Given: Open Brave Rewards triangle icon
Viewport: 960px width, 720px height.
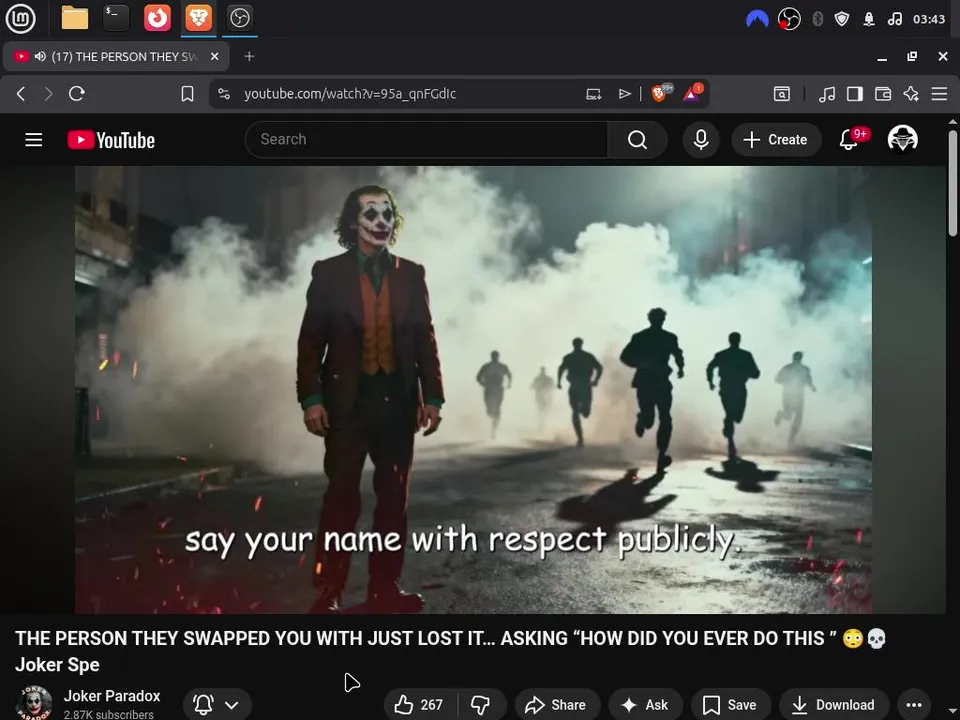Looking at the screenshot, I should tap(692, 93).
